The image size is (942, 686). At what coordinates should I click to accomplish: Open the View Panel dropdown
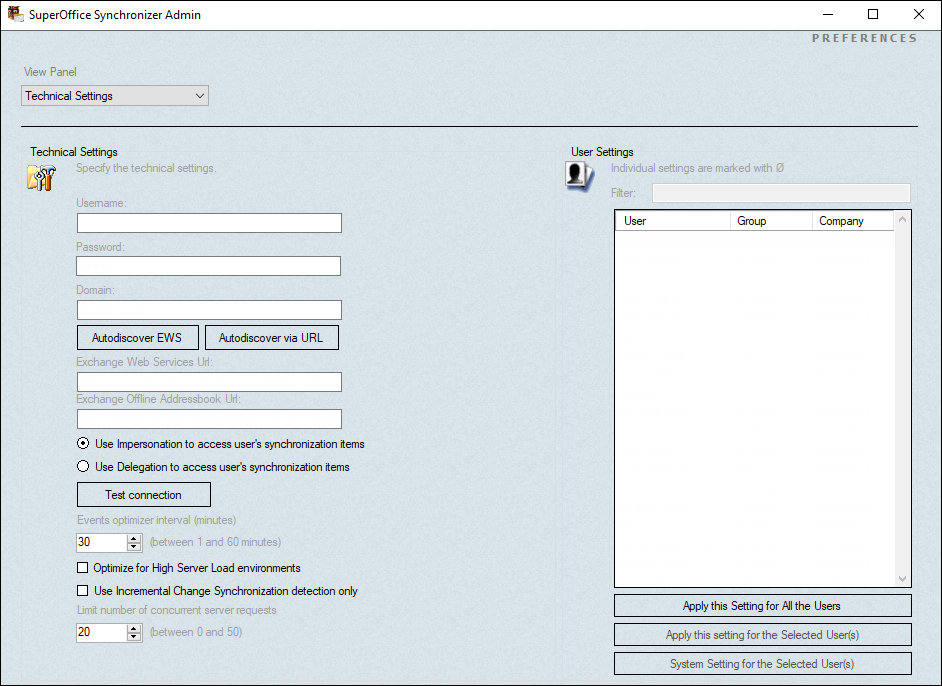pos(115,96)
